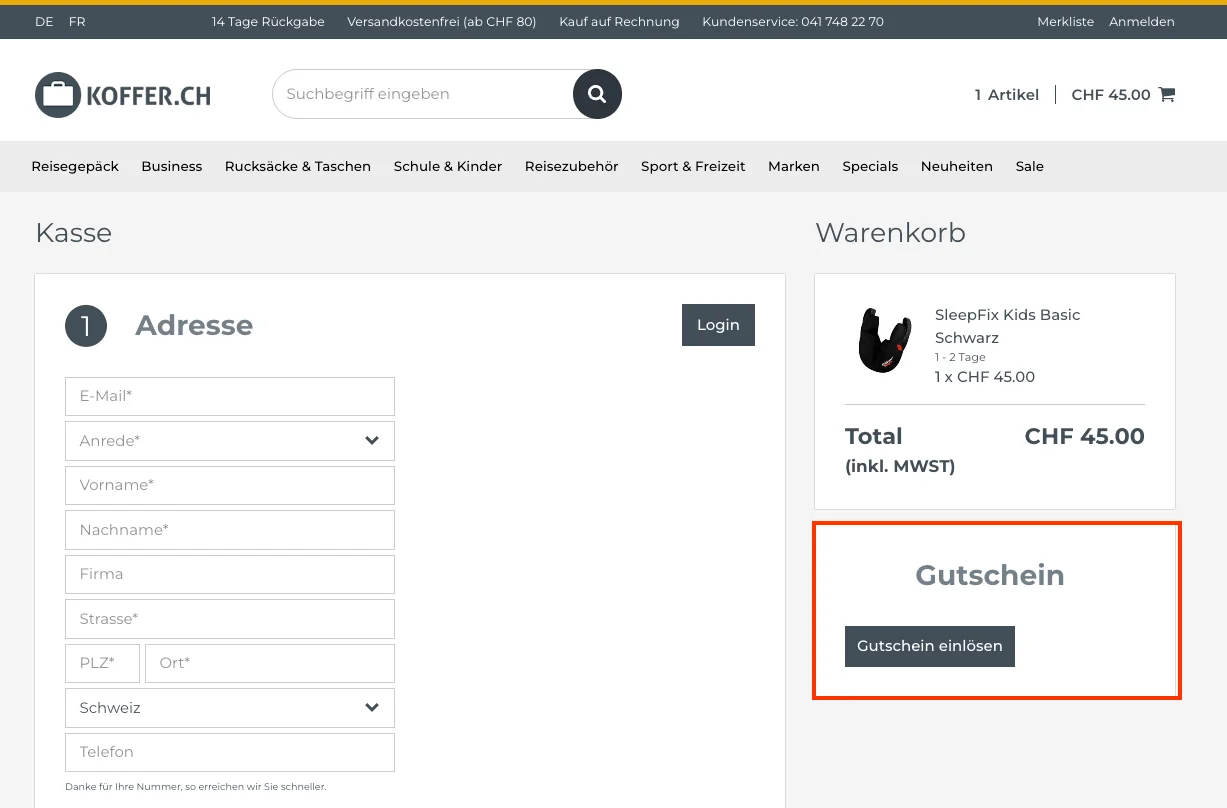The height and width of the screenshot is (808, 1227).
Task: Switch language to DE
Action: (44, 21)
